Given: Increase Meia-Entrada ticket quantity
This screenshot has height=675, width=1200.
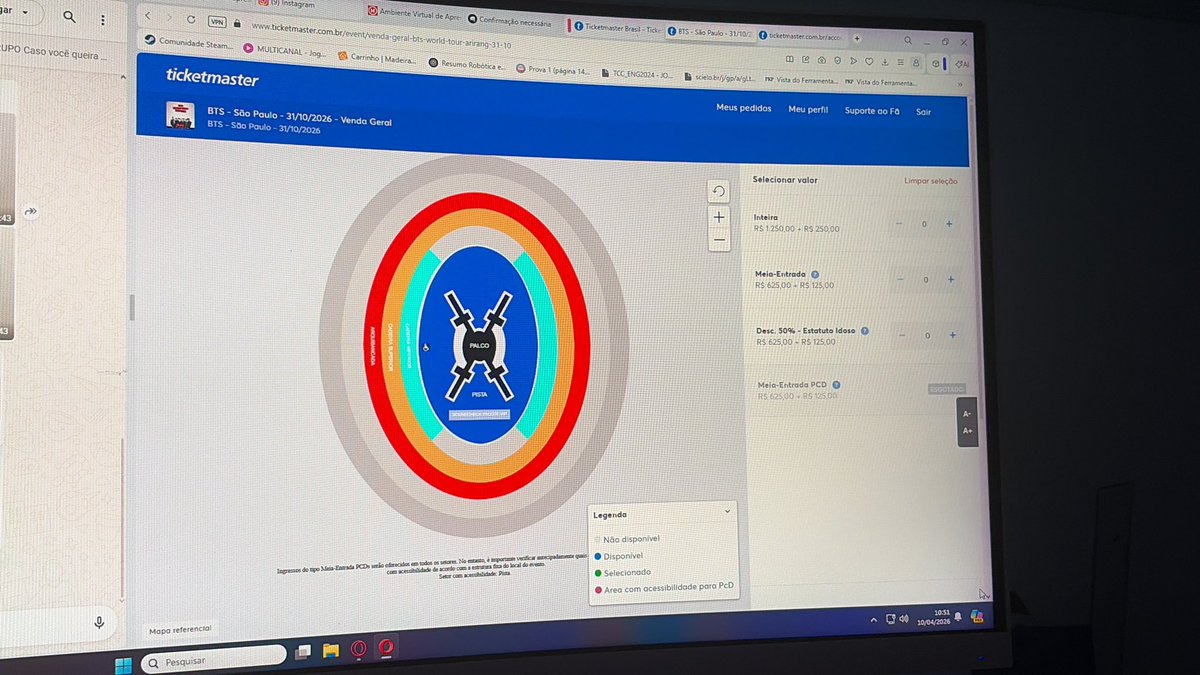Looking at the screenshot, I should [950, 280].
